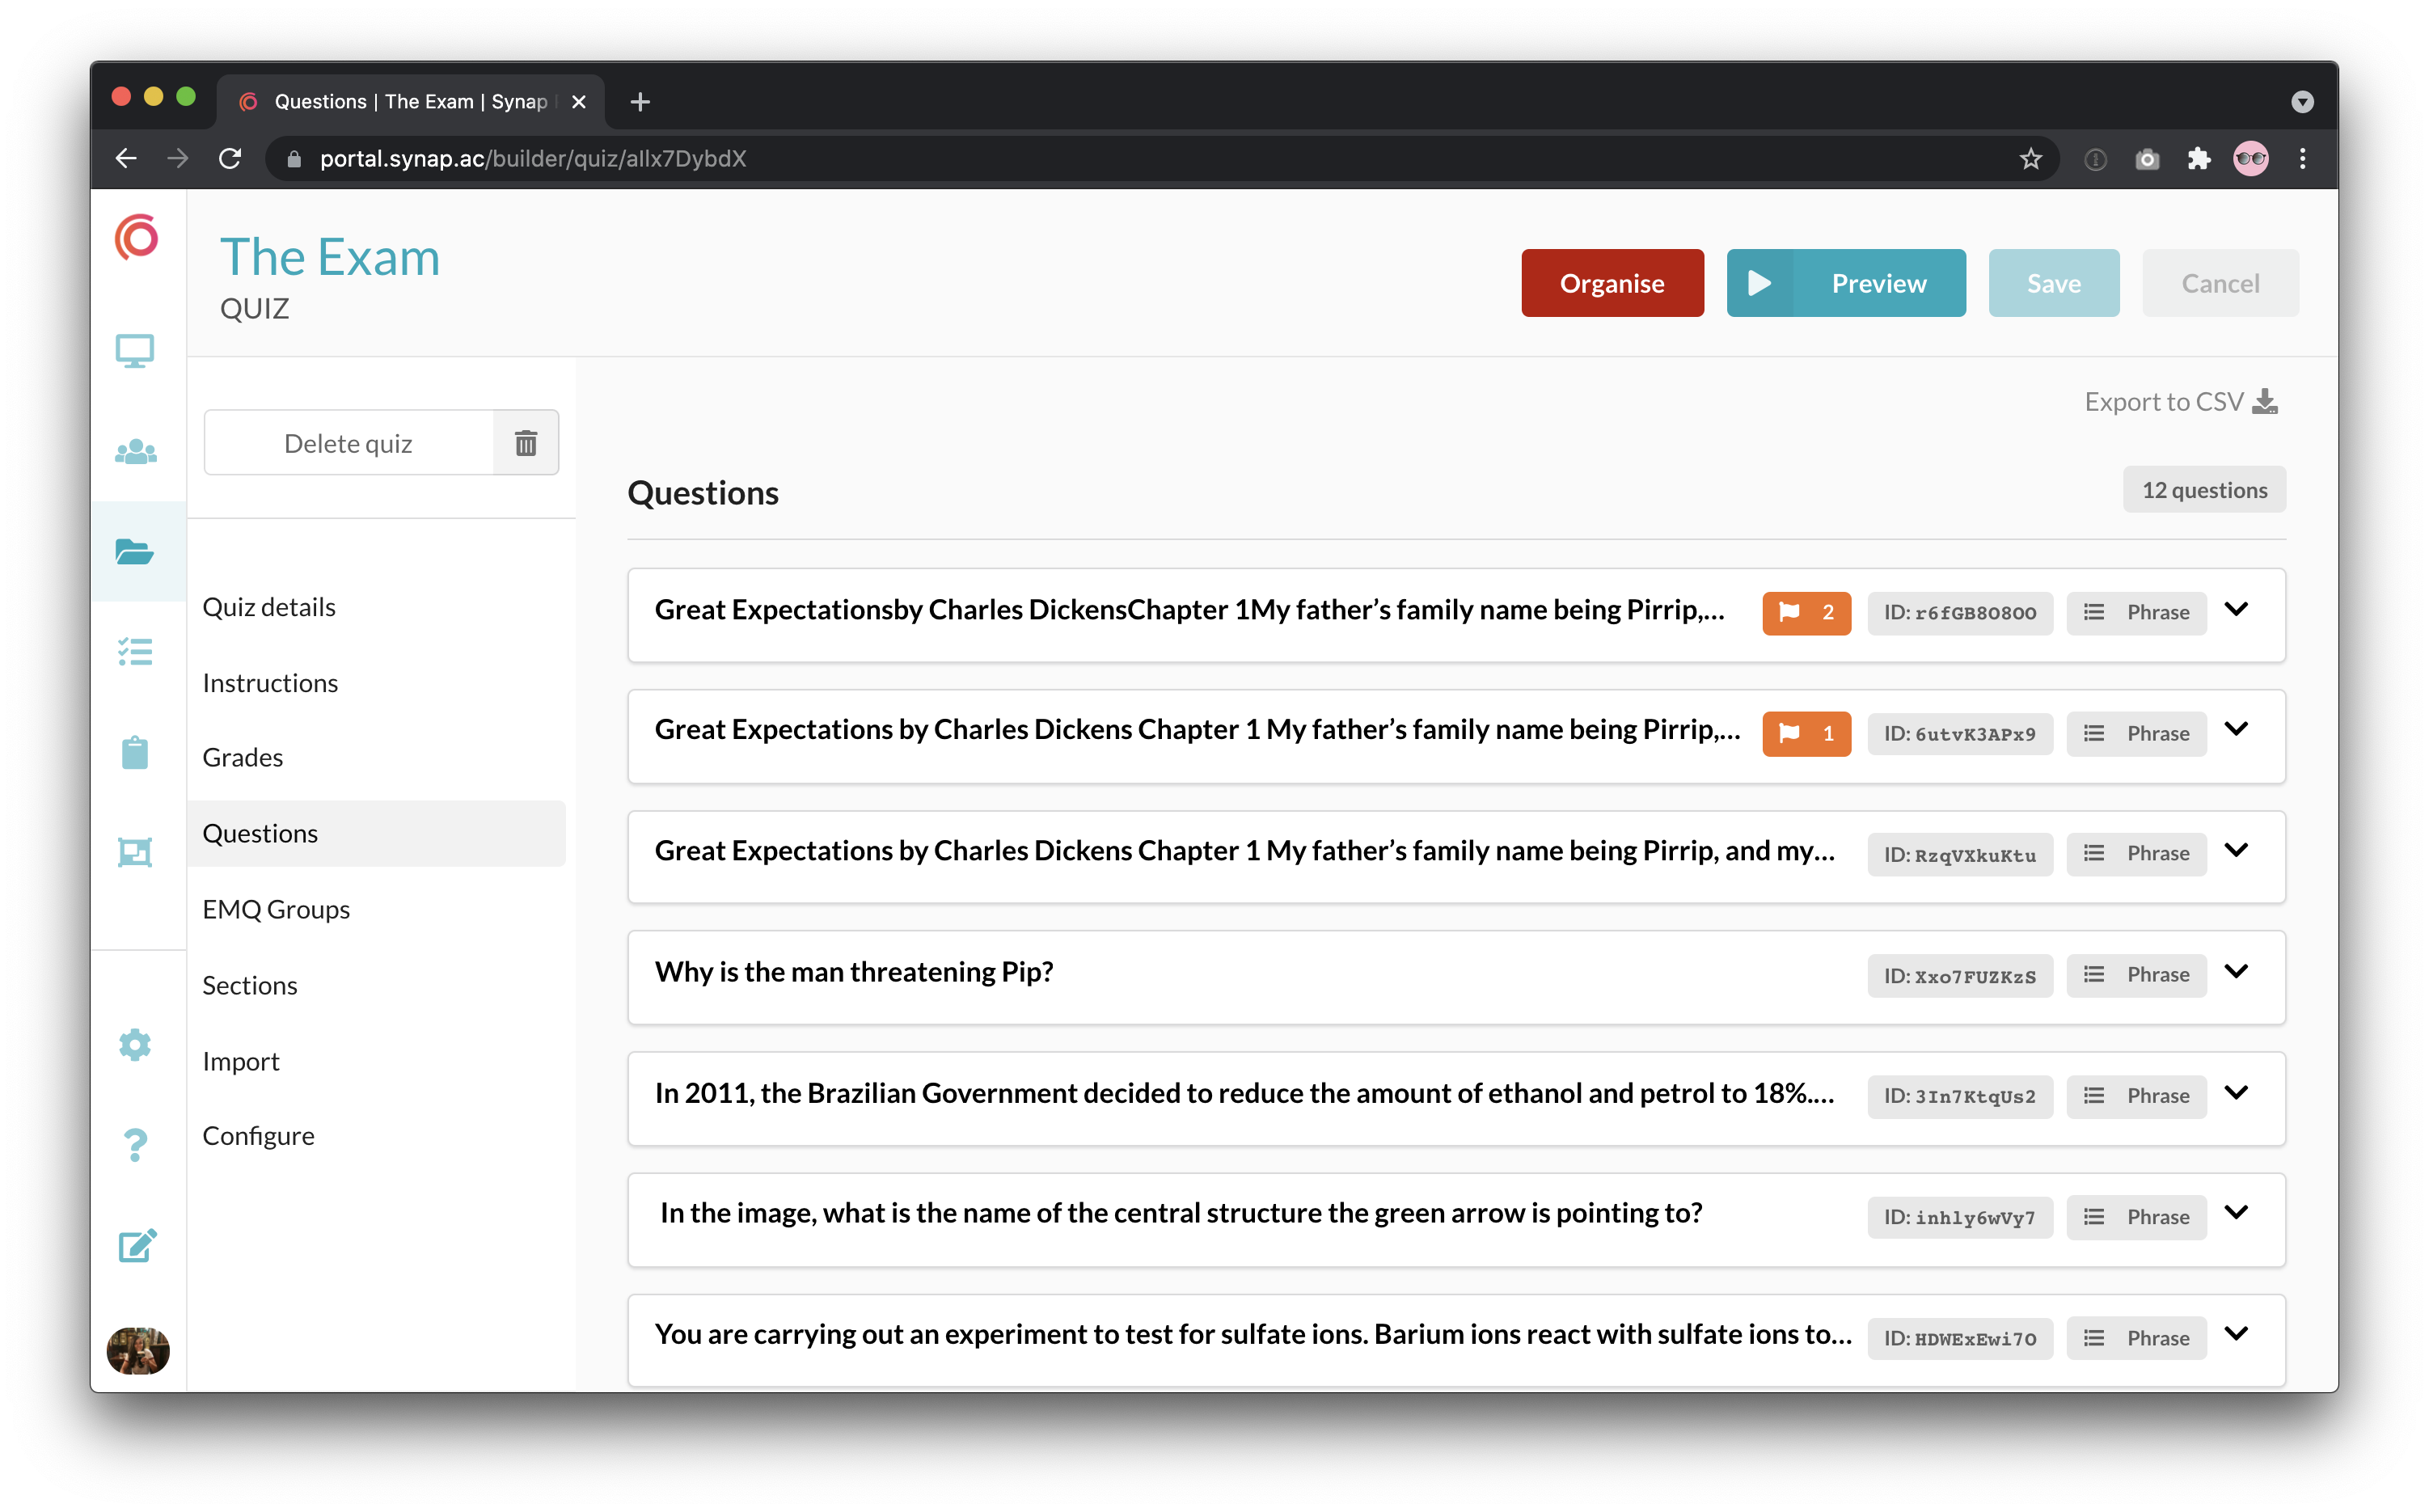Open Import in the side menu
Viewport: 2429px width, 1512px height.
tap(241, 1061)
